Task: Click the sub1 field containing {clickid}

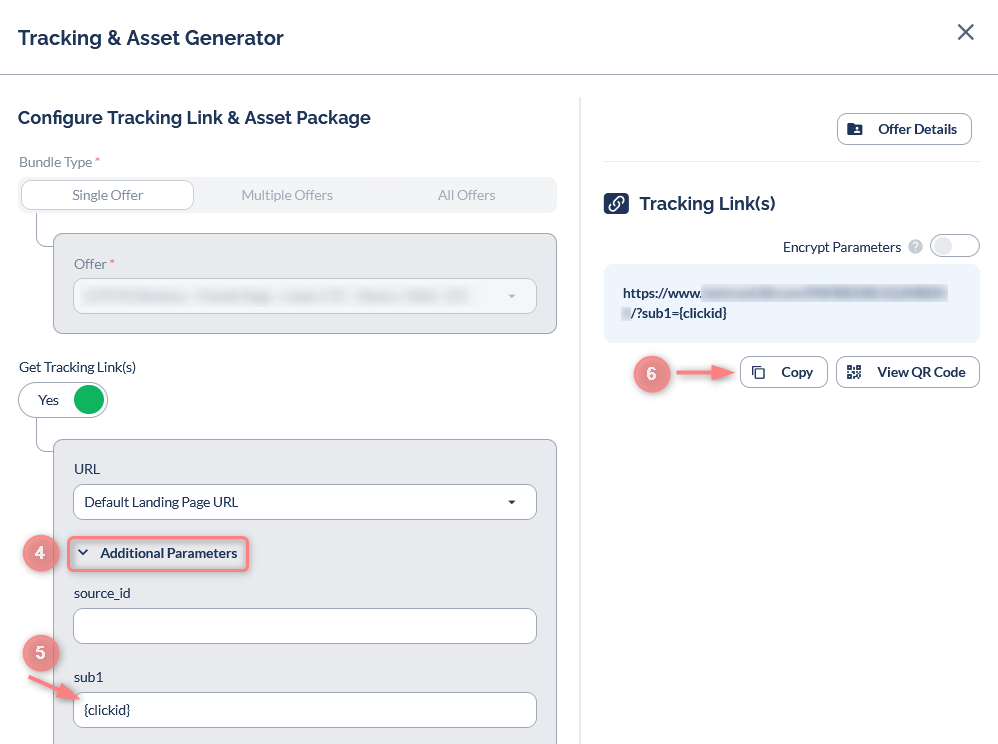Action: pyautogui.click(x=304, y=710)
